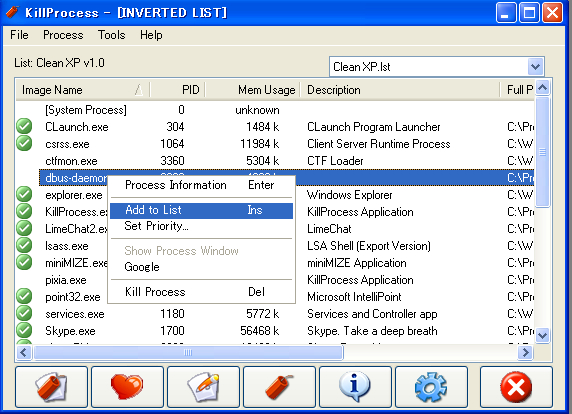Click the point32.exe image name
This screenshot has width=572, height=414.
click(x=73, y=297)
